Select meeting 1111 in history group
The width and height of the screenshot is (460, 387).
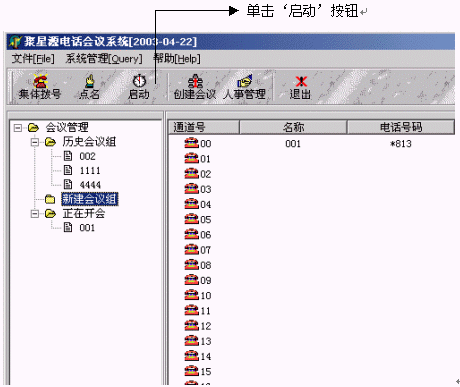(90, 171)
